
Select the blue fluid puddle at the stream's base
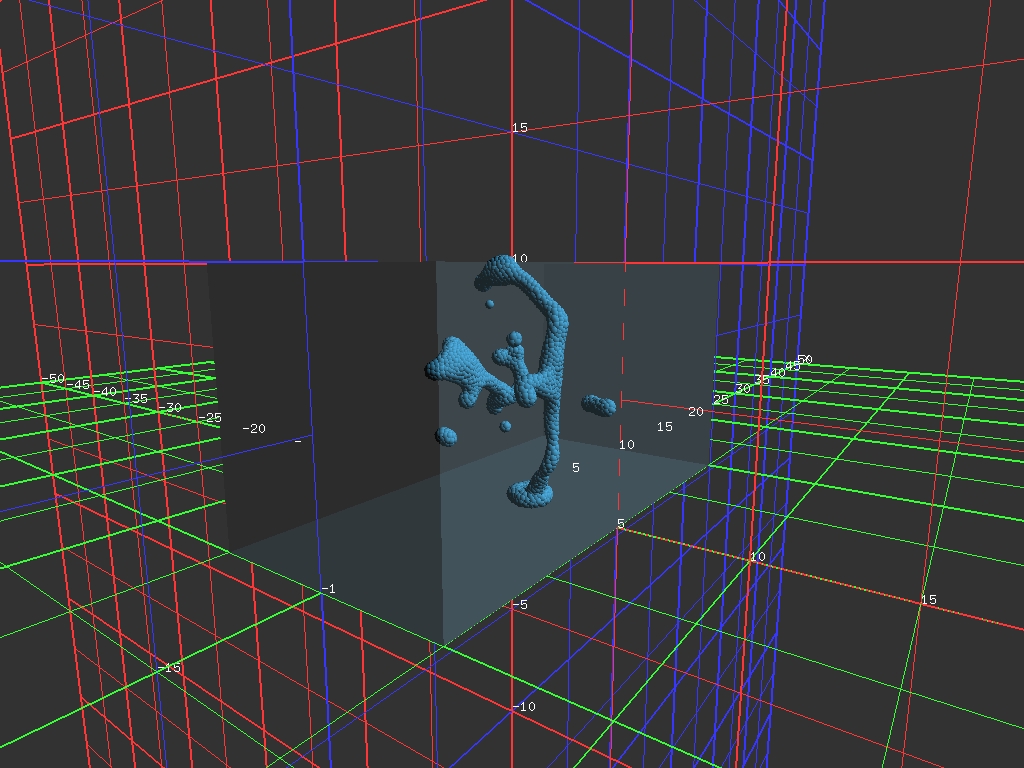[530, 493]
